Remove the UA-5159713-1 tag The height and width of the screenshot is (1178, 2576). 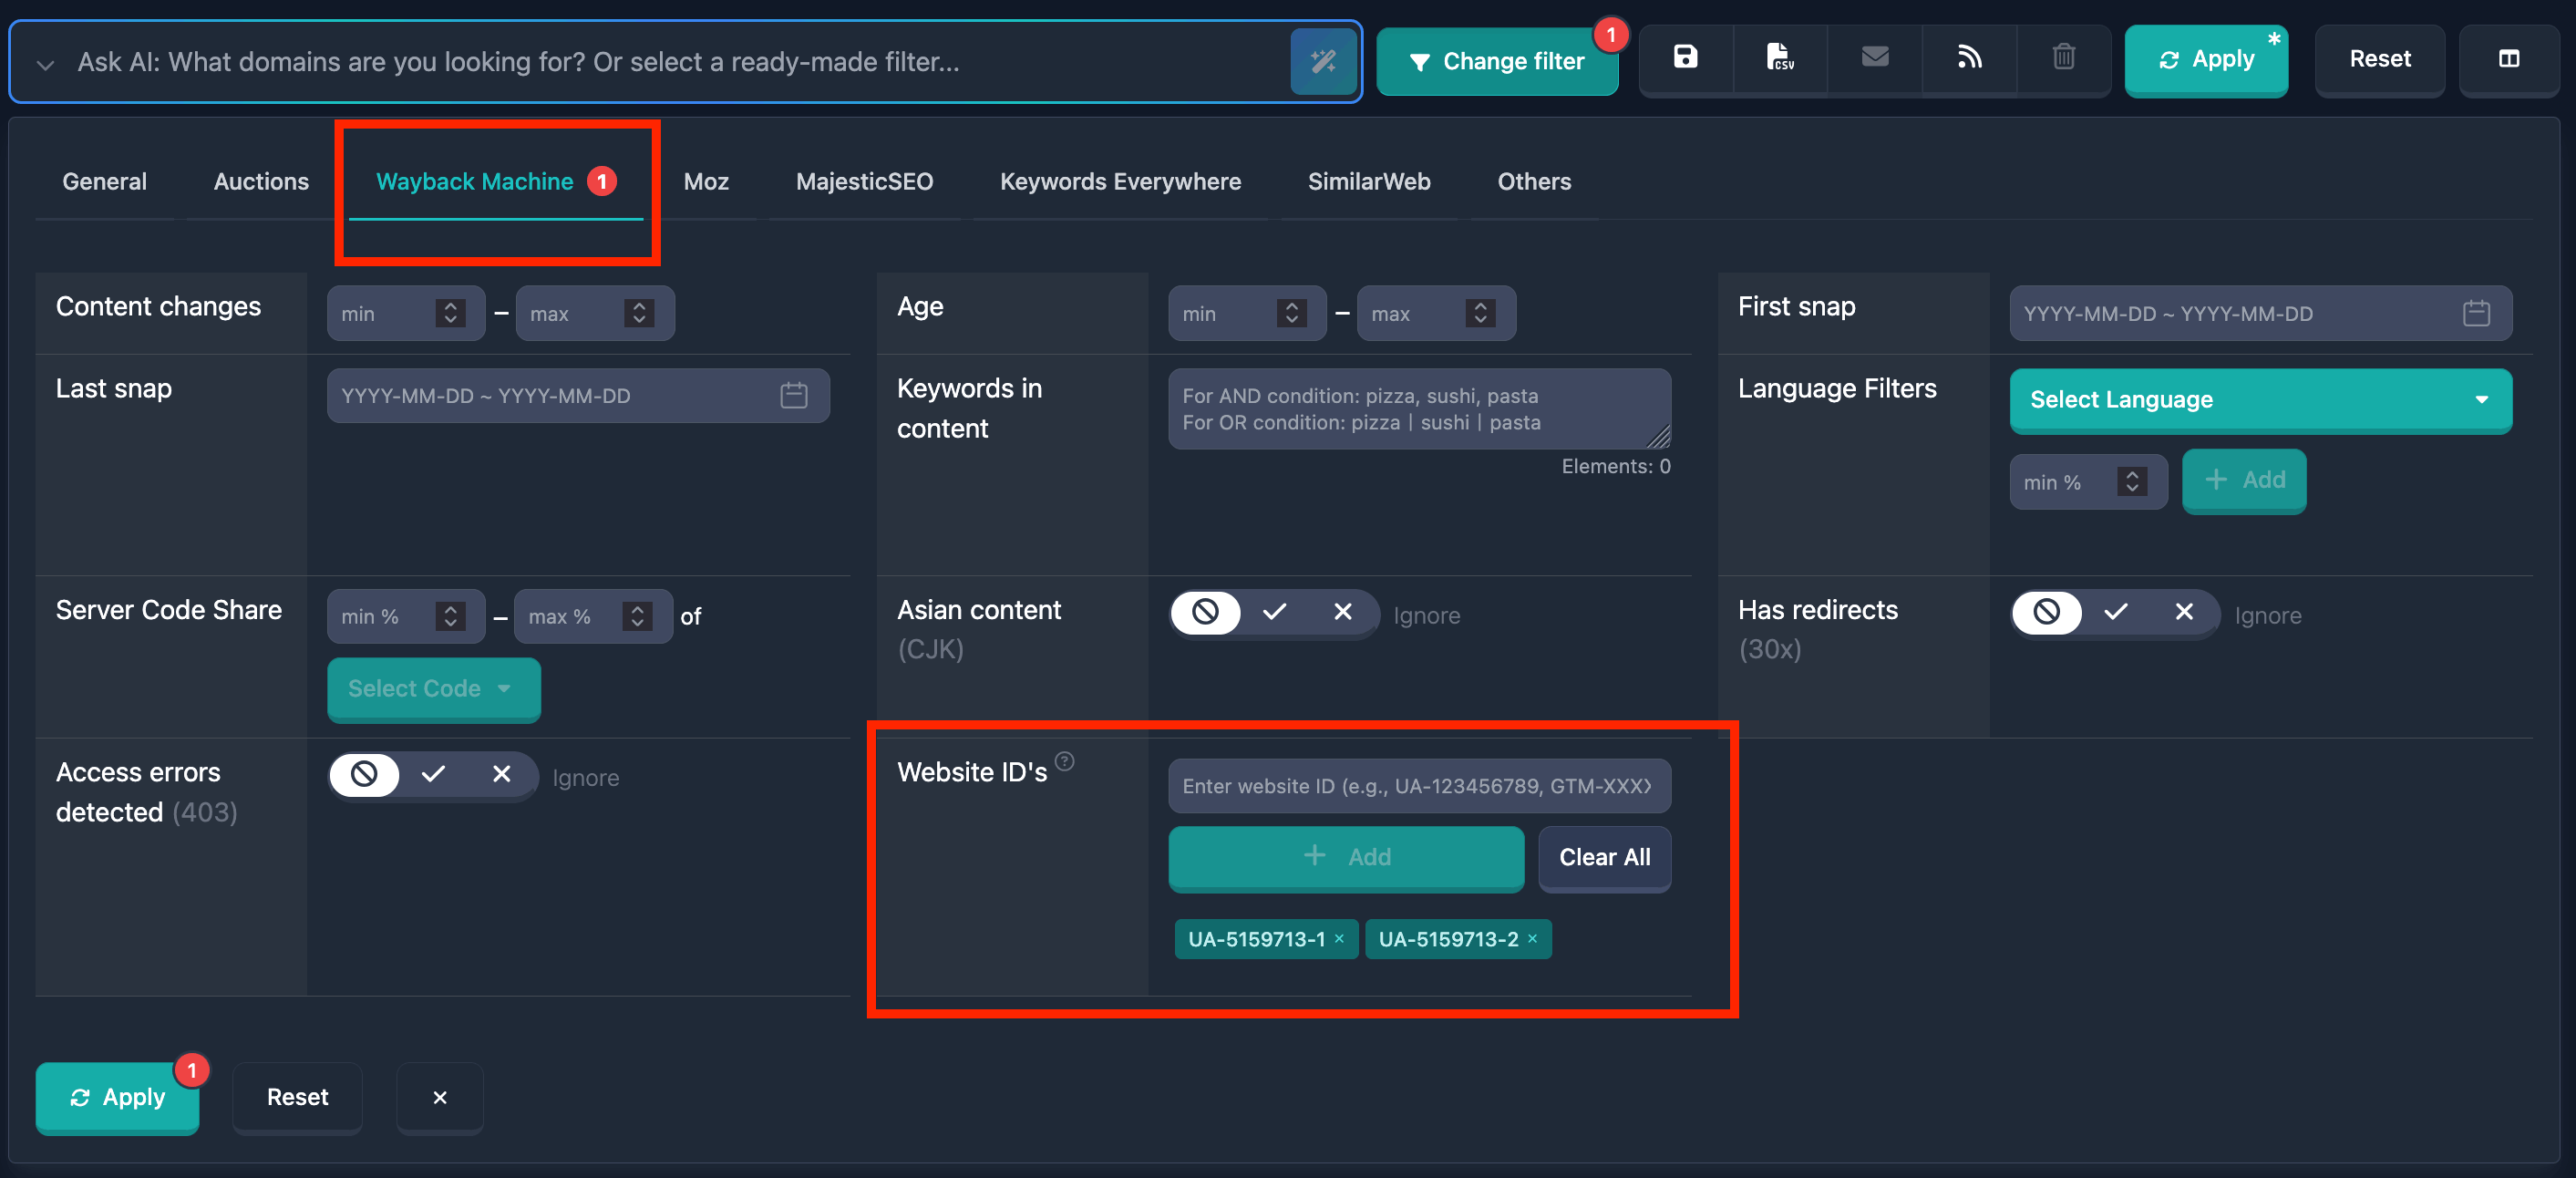point(1339,938)
